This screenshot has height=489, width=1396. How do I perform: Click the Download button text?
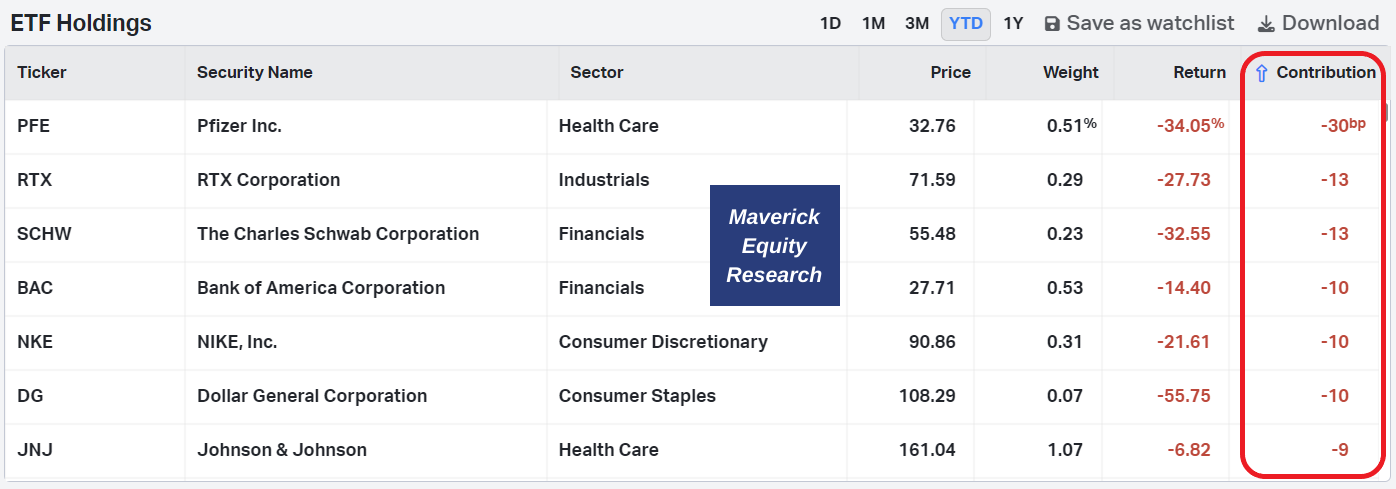1330,23
